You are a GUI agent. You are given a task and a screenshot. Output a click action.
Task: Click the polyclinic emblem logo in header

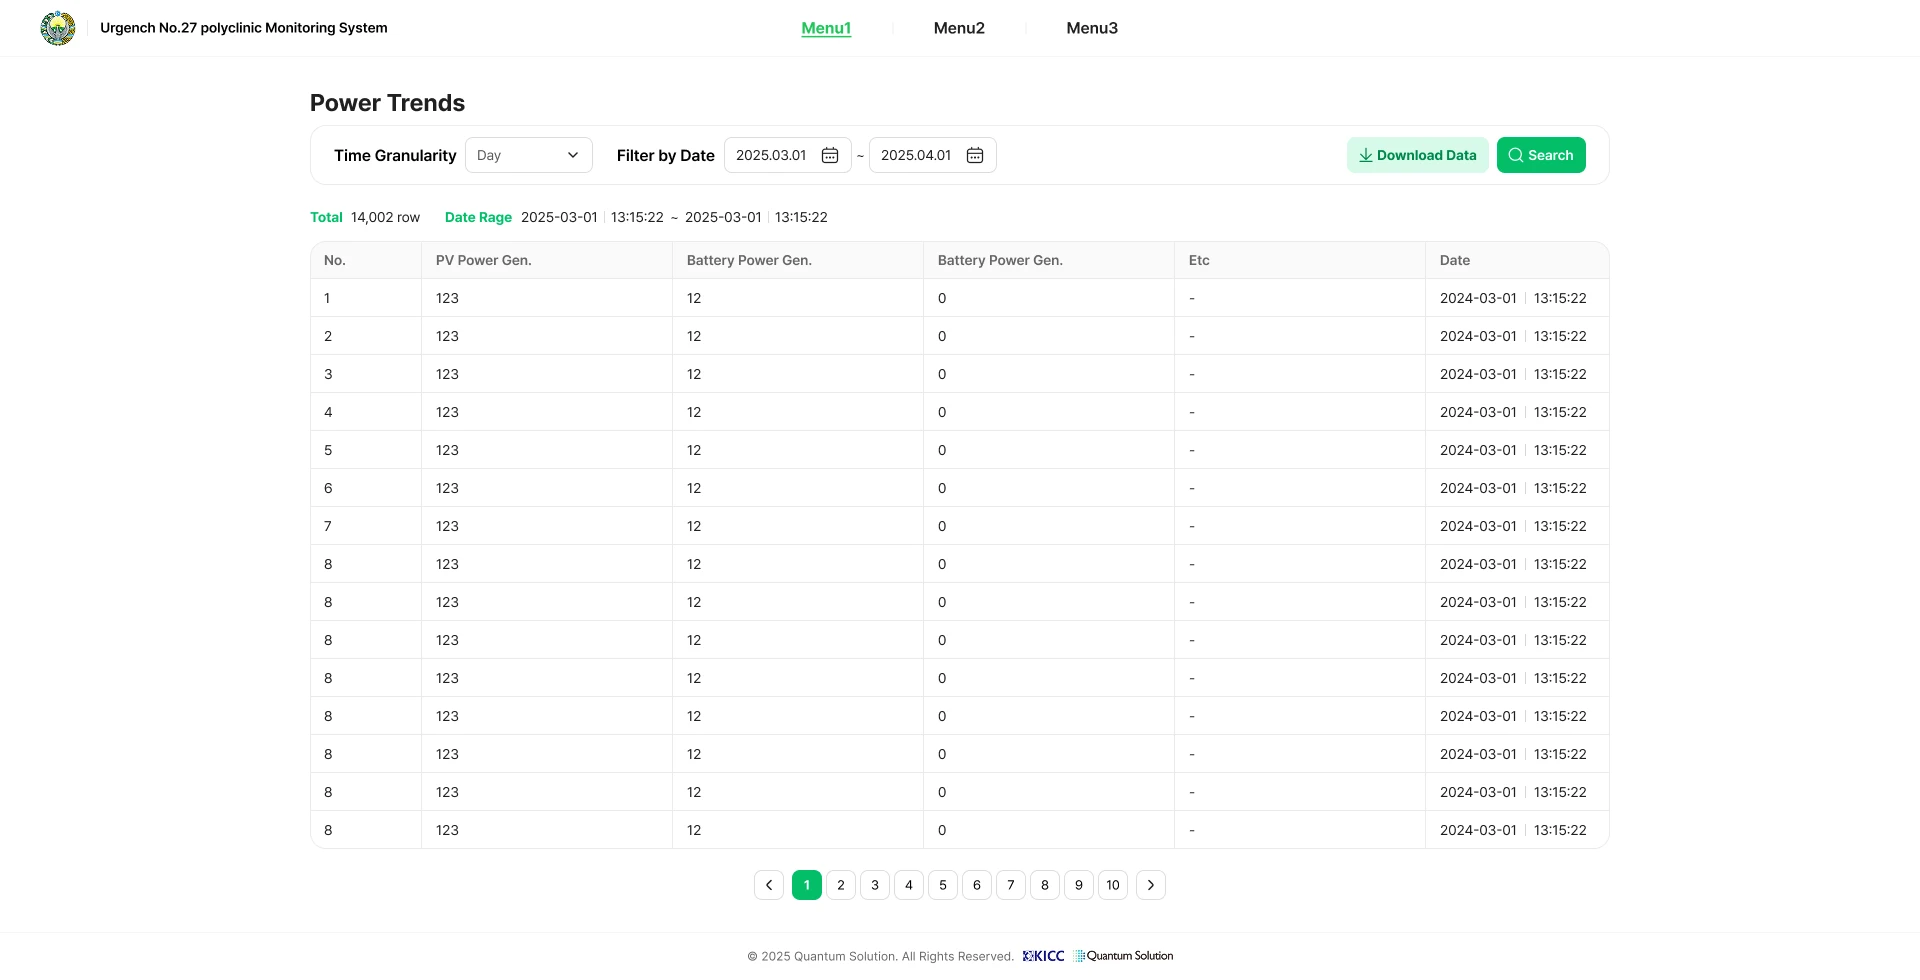pos(58,28)
